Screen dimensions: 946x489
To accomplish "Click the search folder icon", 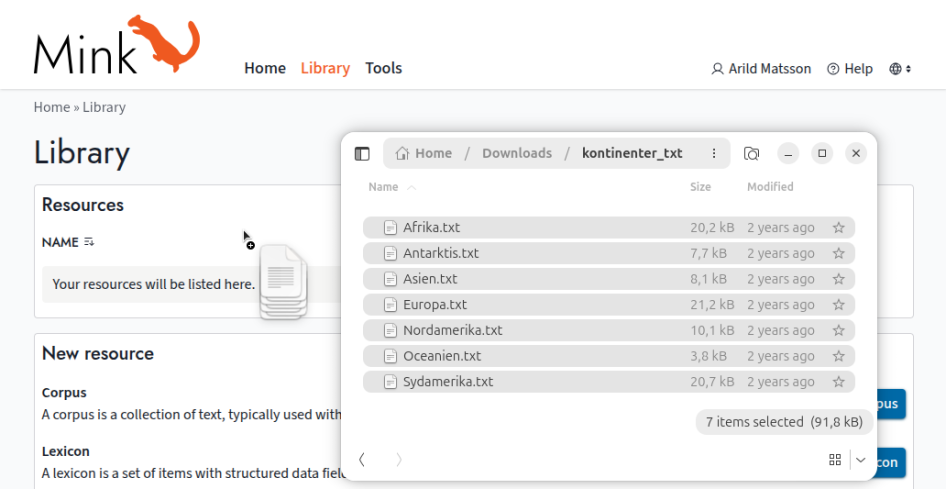I will [x=751, y=154].
